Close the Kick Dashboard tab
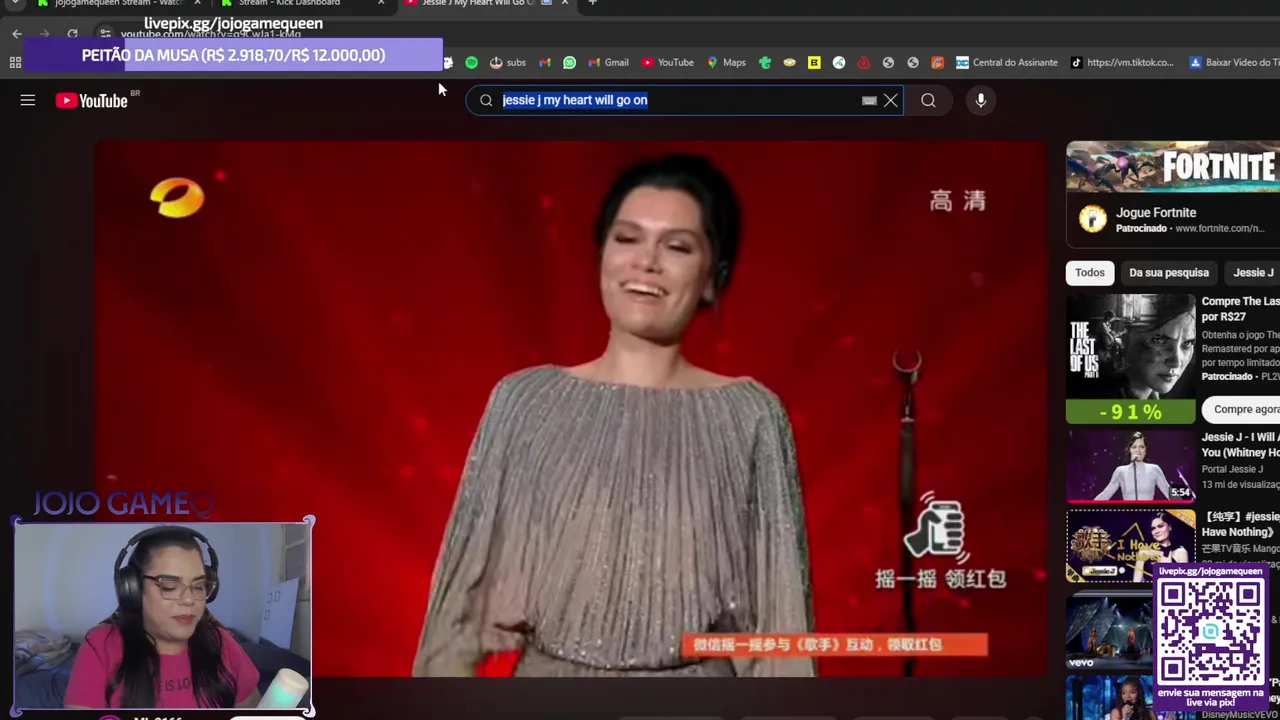Image resolution: width=1280 pixels, height=720 pixels. 381,3
